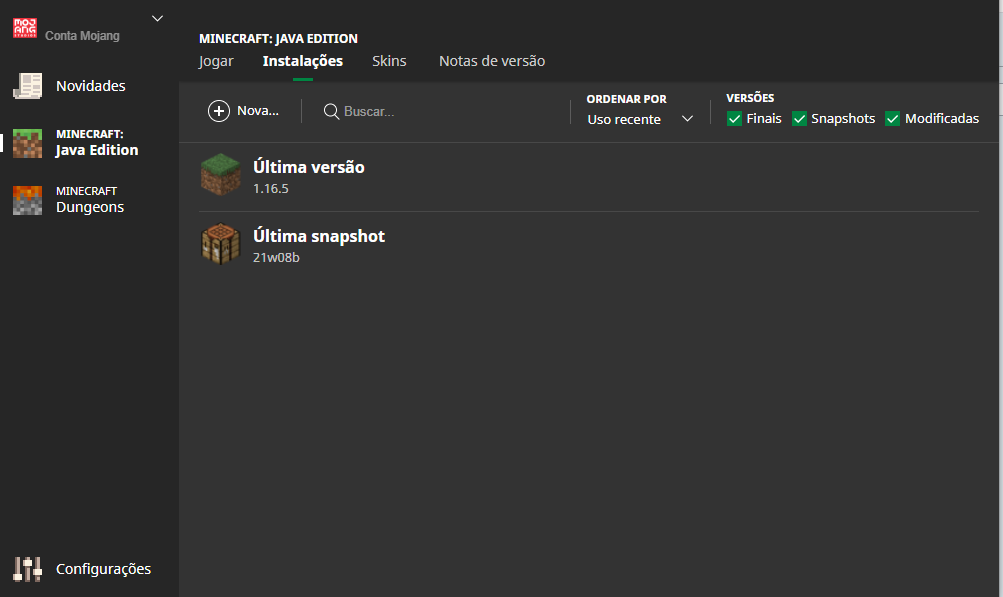This screenshot has width=1003, height=597.
Task: Select the Java Edition grass block icon
Action: pos(27,143)
